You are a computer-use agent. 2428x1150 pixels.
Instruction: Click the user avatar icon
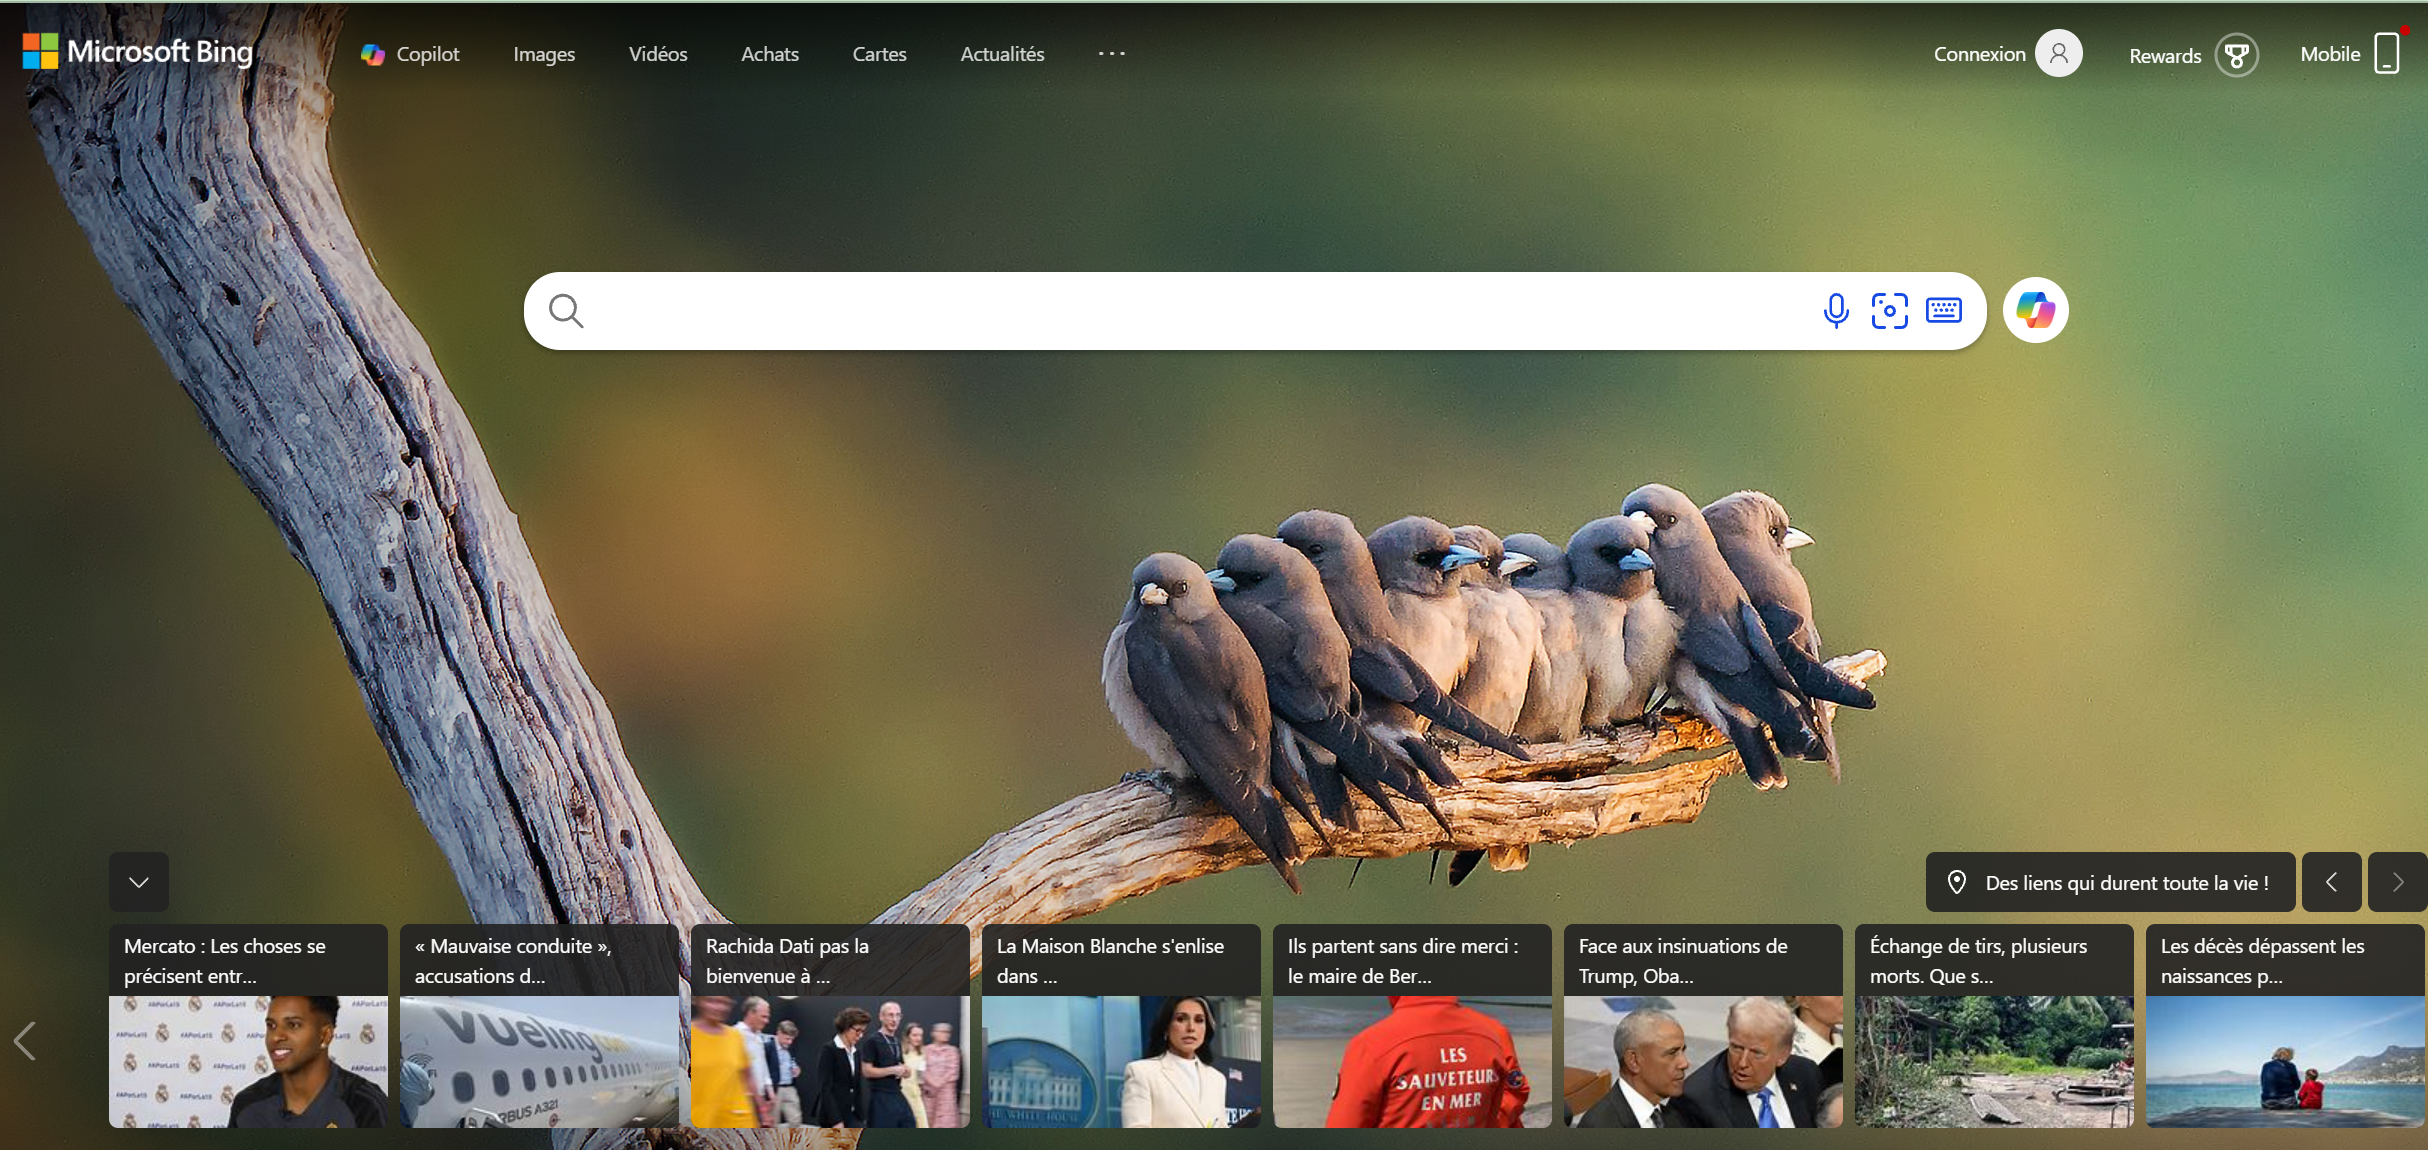click(2059, 54)
